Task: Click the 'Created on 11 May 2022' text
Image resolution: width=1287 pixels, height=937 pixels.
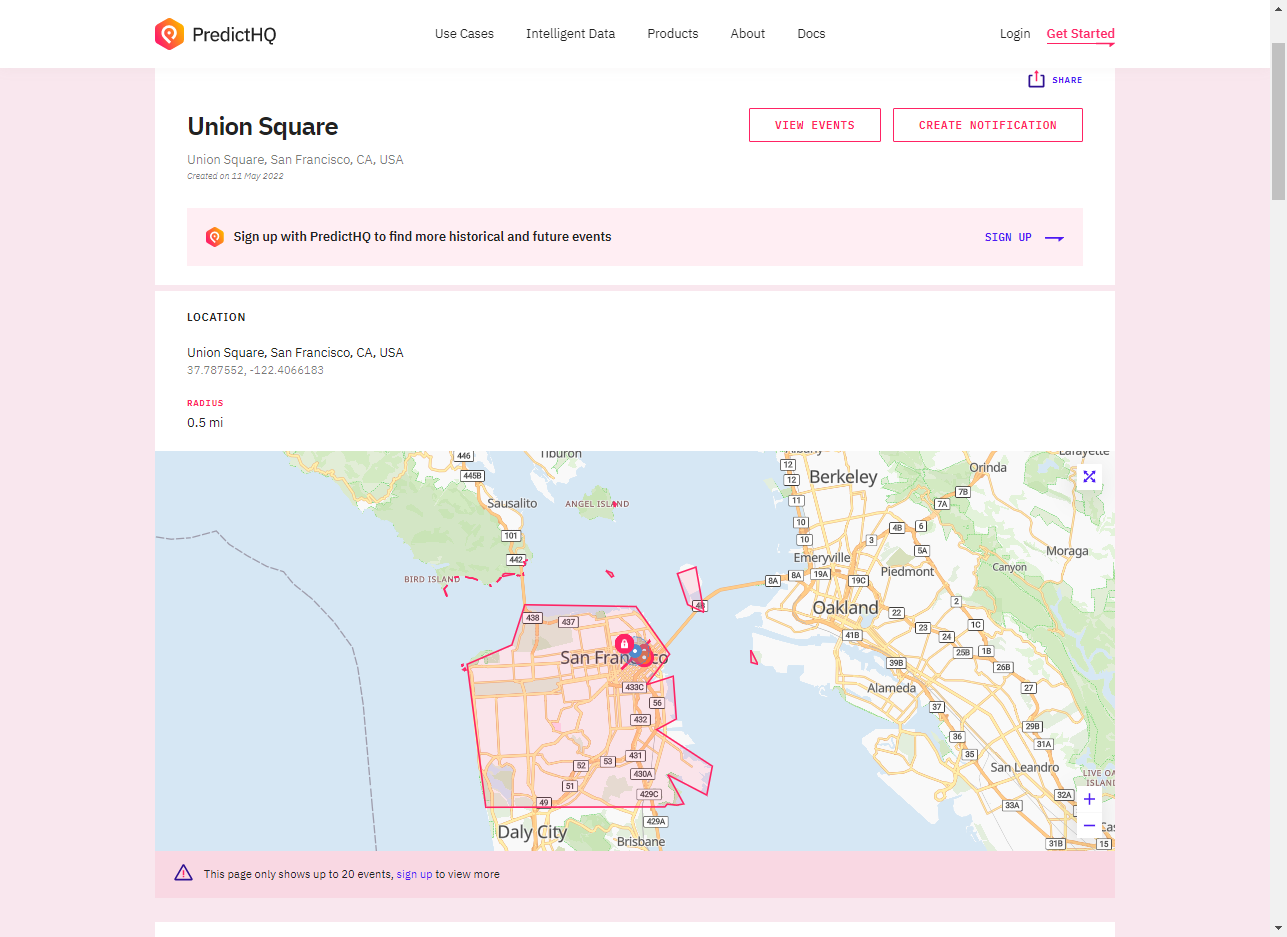Action: [235, 176]
